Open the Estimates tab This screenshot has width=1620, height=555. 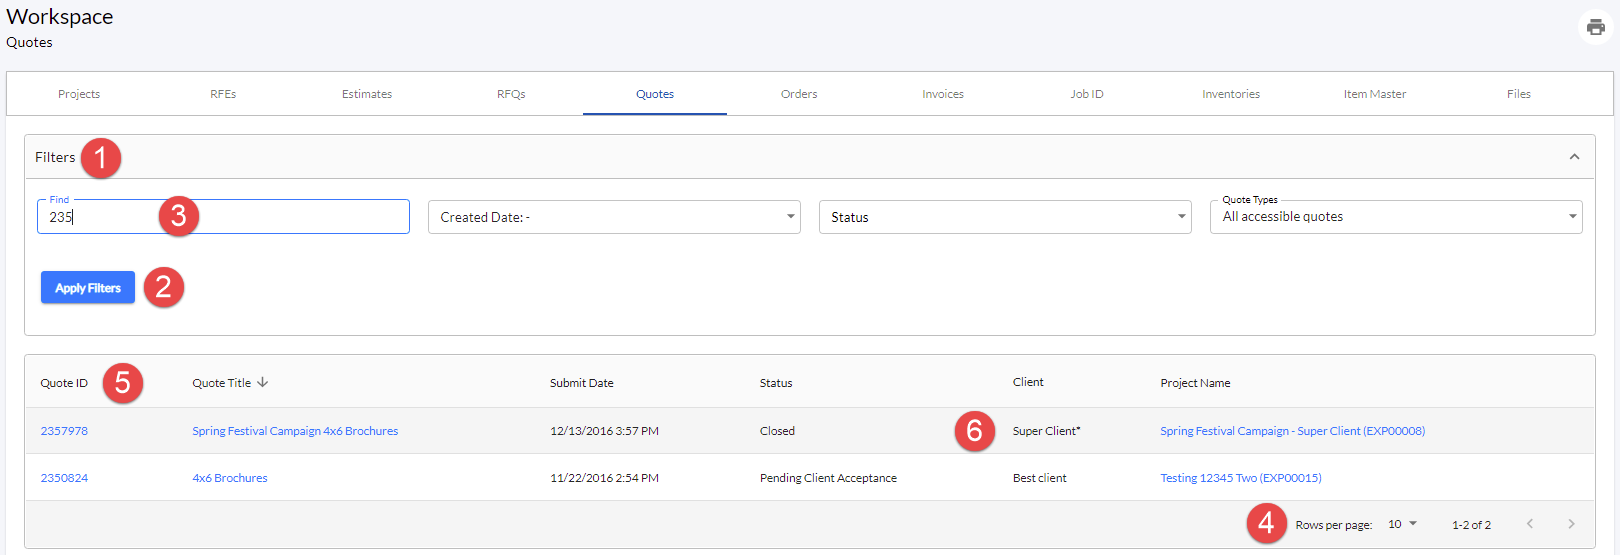click(367, 94)
